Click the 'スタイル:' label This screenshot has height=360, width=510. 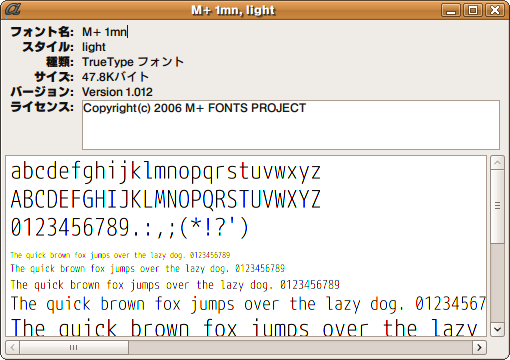48,47
